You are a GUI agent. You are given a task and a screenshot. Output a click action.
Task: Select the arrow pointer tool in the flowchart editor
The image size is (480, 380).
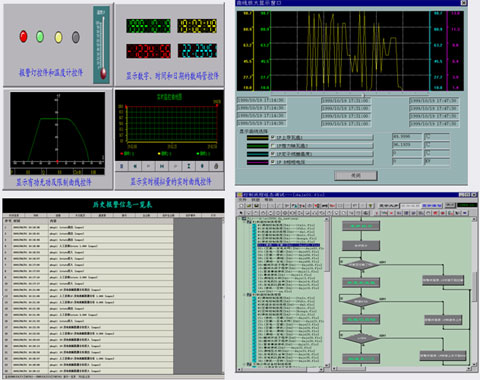click(241, 212)
